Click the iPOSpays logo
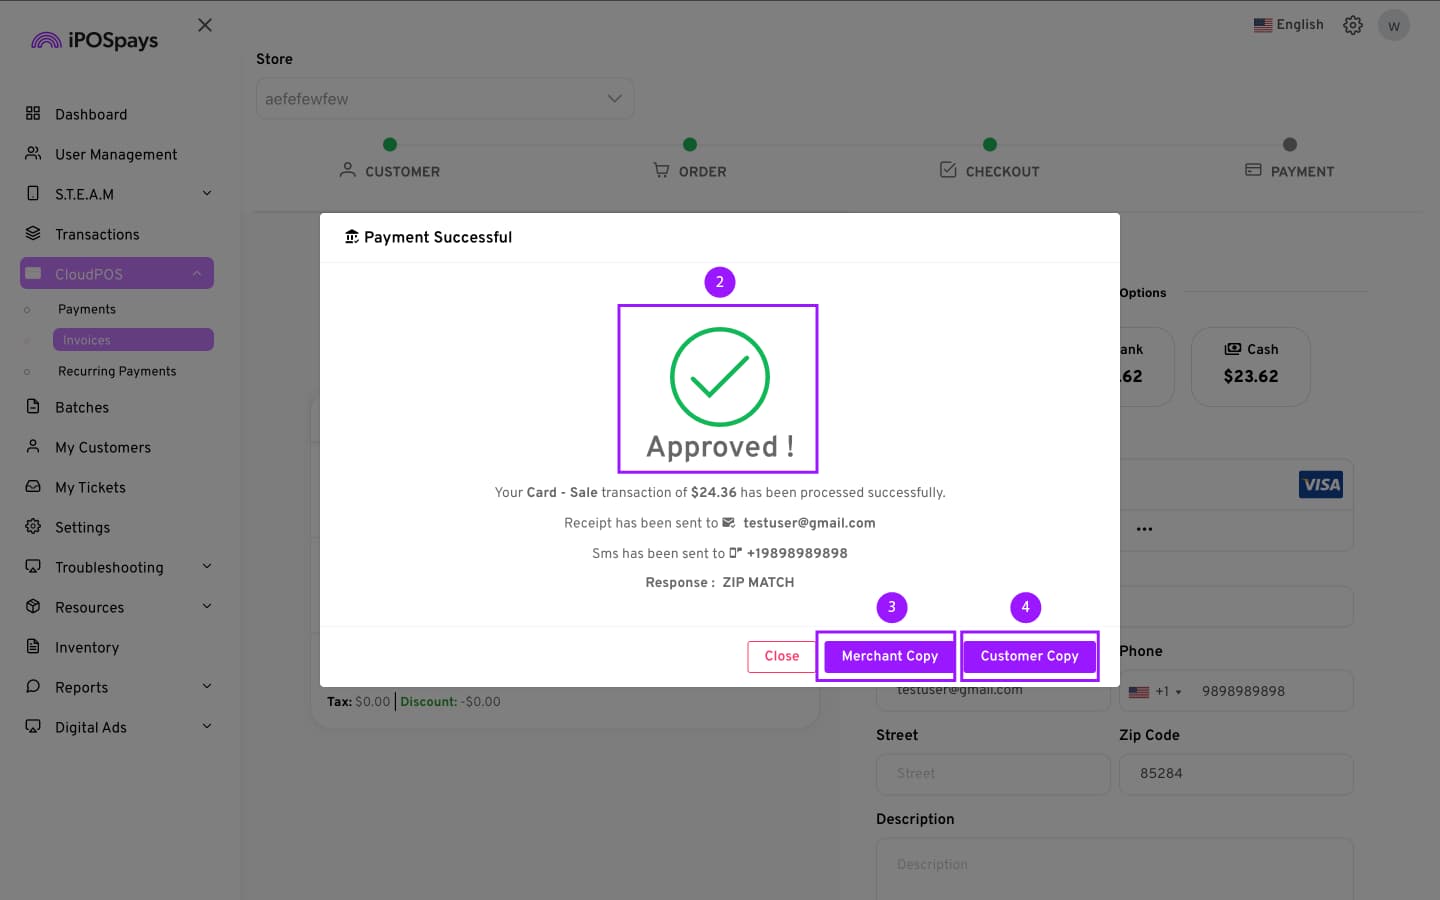The image size is (1440, 900). tap(95, 40)
